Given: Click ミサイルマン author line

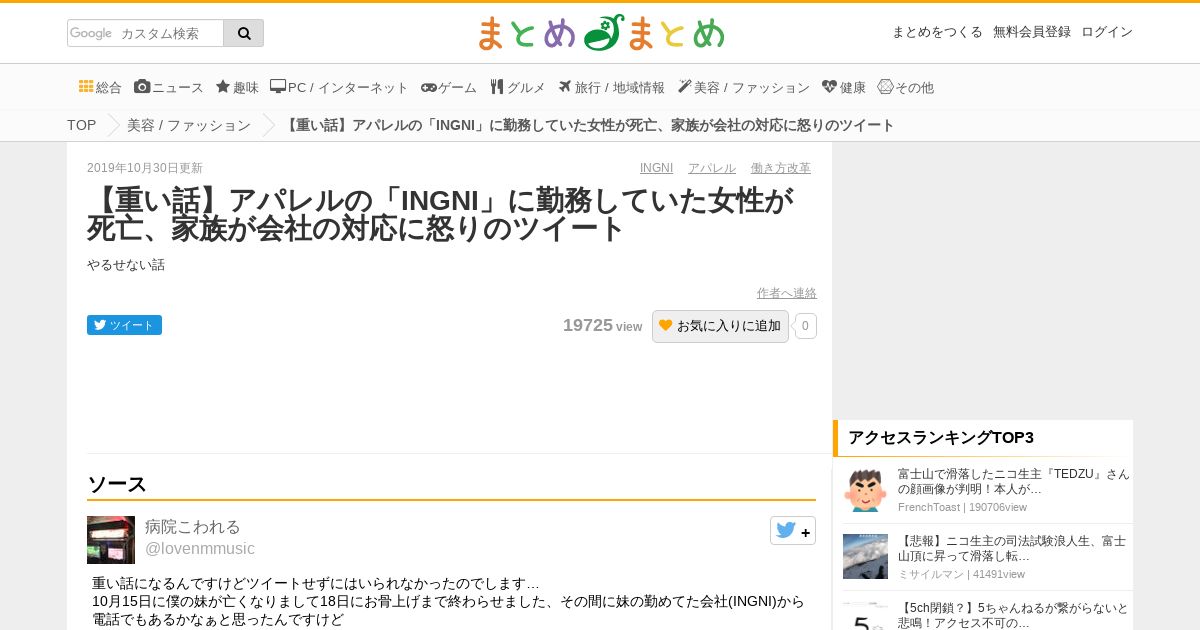Looking at the screenshot, I should pyautogui.click(x=961, y=574).
